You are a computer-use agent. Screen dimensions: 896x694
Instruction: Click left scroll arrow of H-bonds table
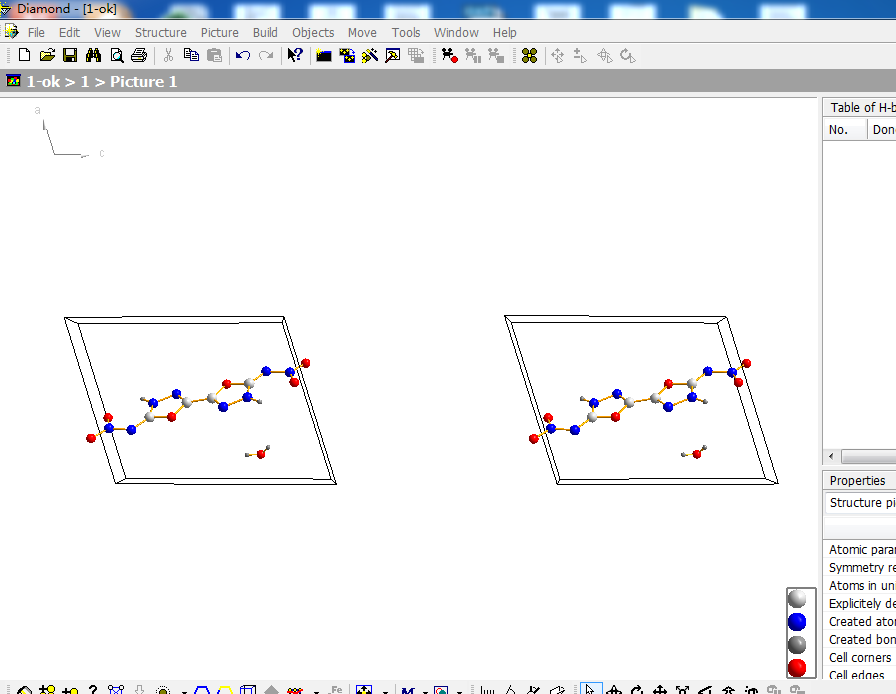(x=831, y=456)
